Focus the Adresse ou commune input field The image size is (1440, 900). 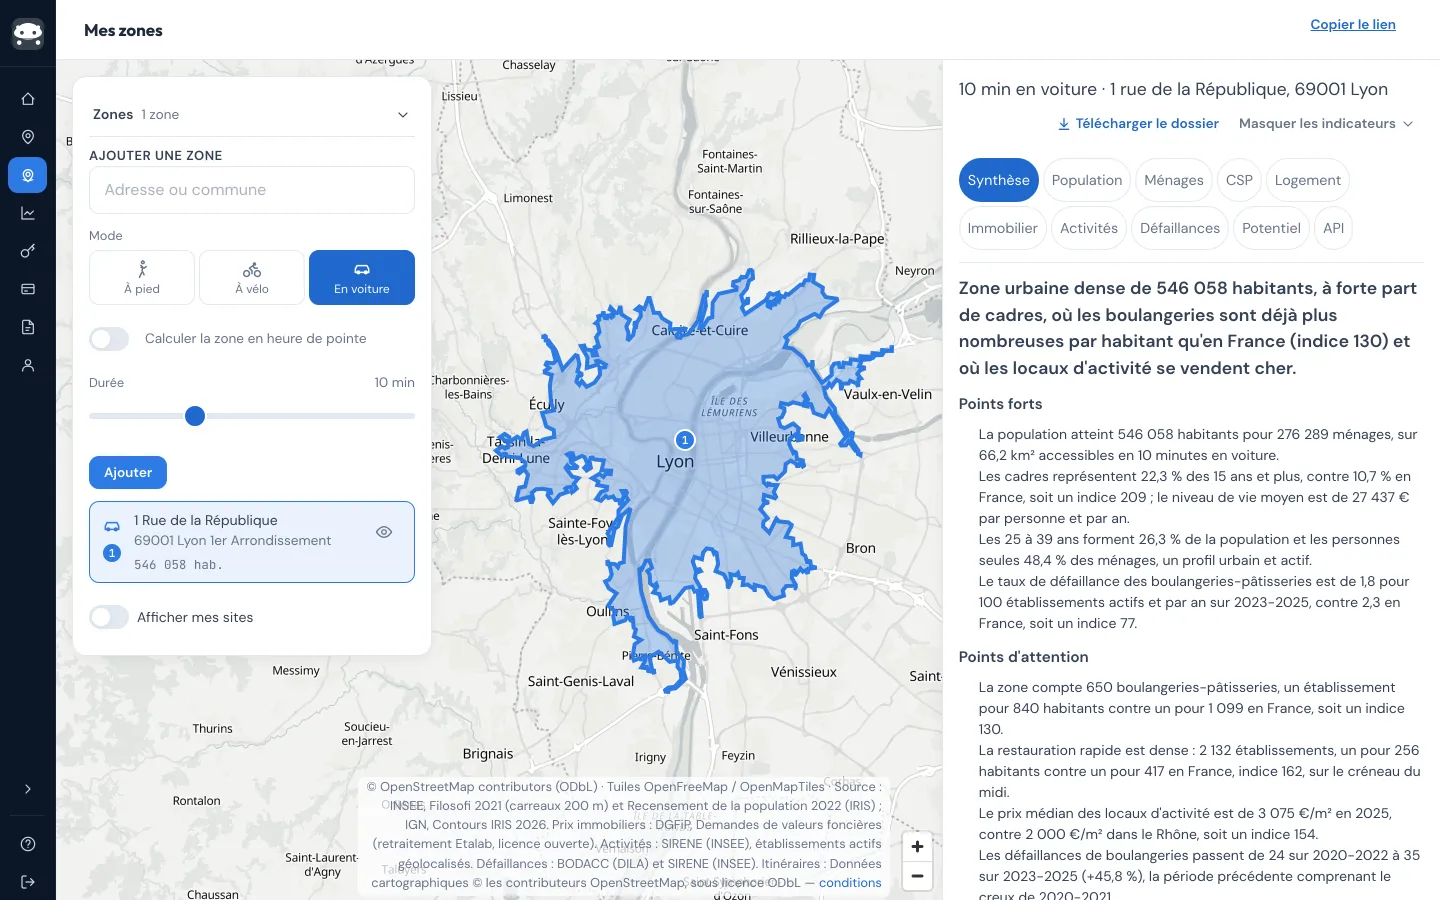point(252,190)
